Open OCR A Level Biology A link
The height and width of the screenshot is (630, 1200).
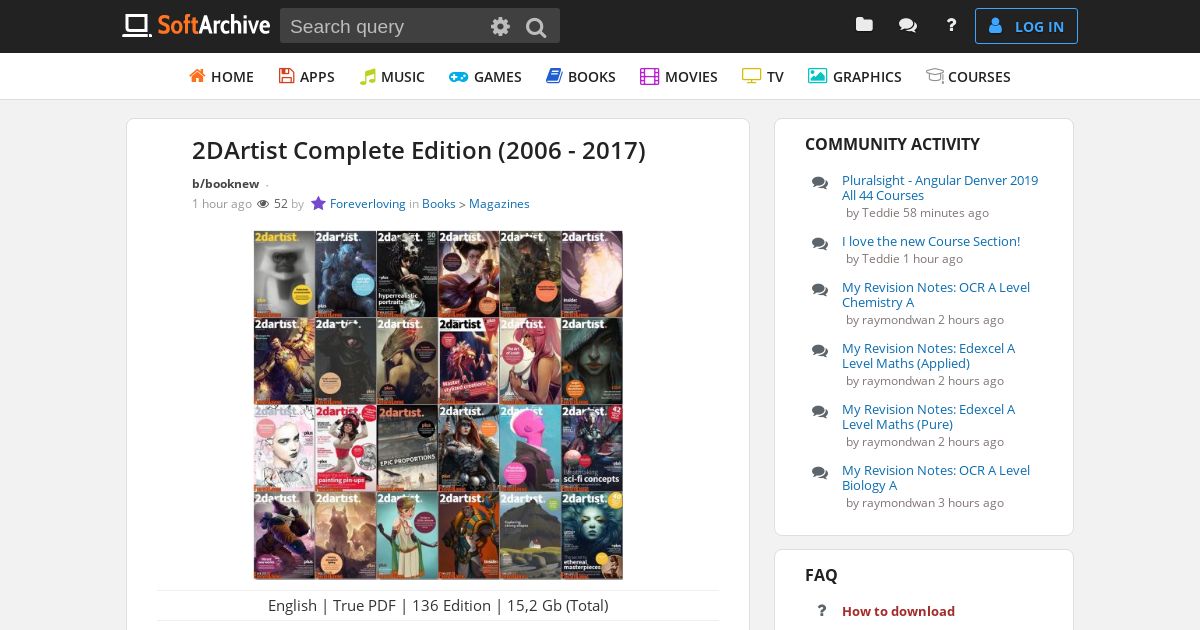click(936, 478)
